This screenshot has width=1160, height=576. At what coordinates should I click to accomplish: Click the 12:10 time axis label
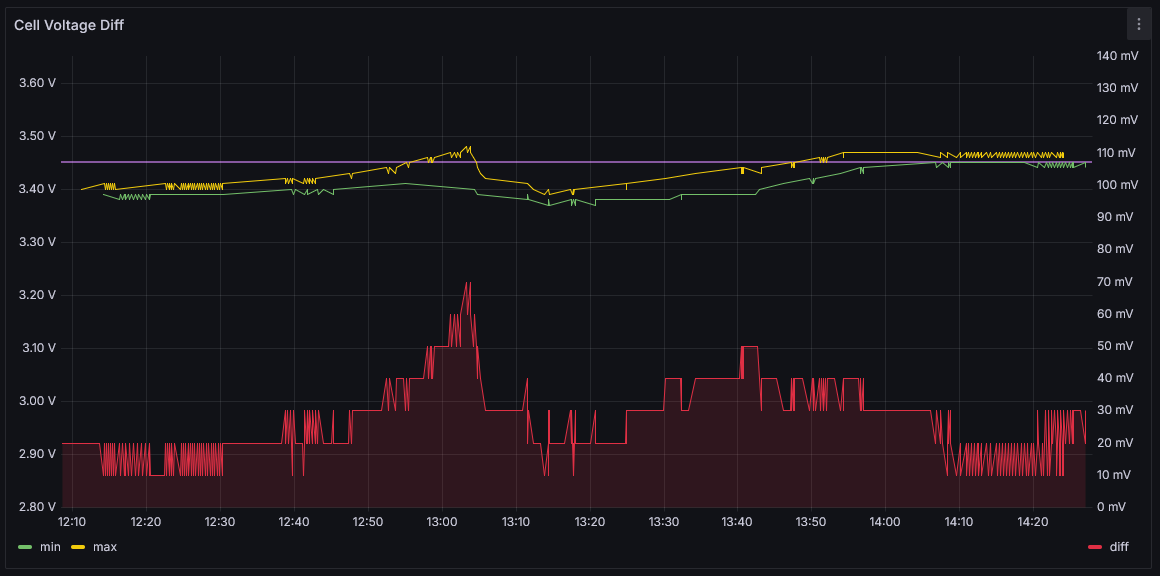click(x=72, y=522)
